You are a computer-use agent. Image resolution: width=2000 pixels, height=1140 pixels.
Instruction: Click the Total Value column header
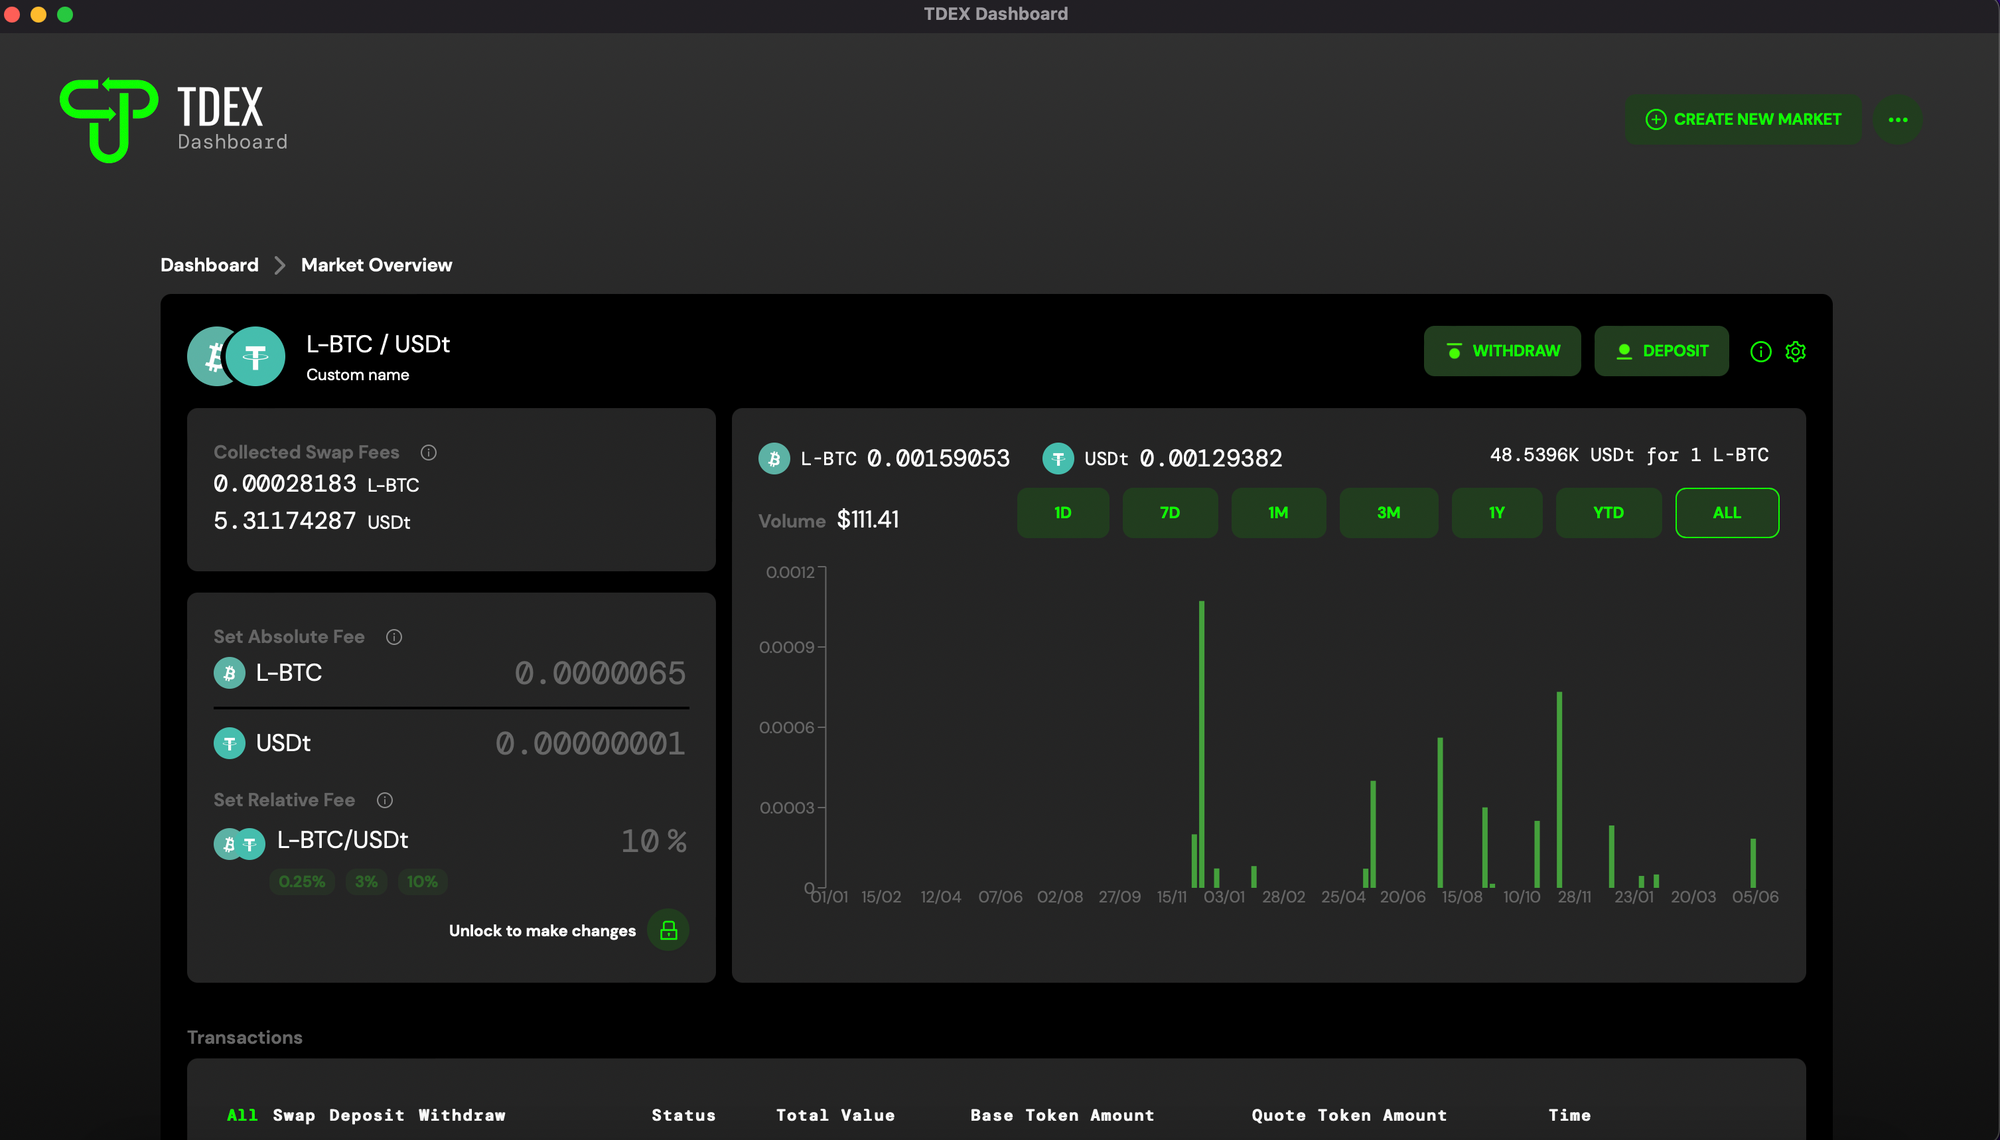[836, 1116]
